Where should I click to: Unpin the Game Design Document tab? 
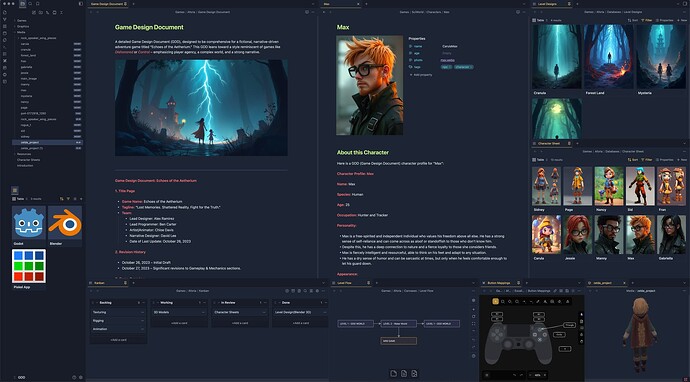[x=125, y=4]
